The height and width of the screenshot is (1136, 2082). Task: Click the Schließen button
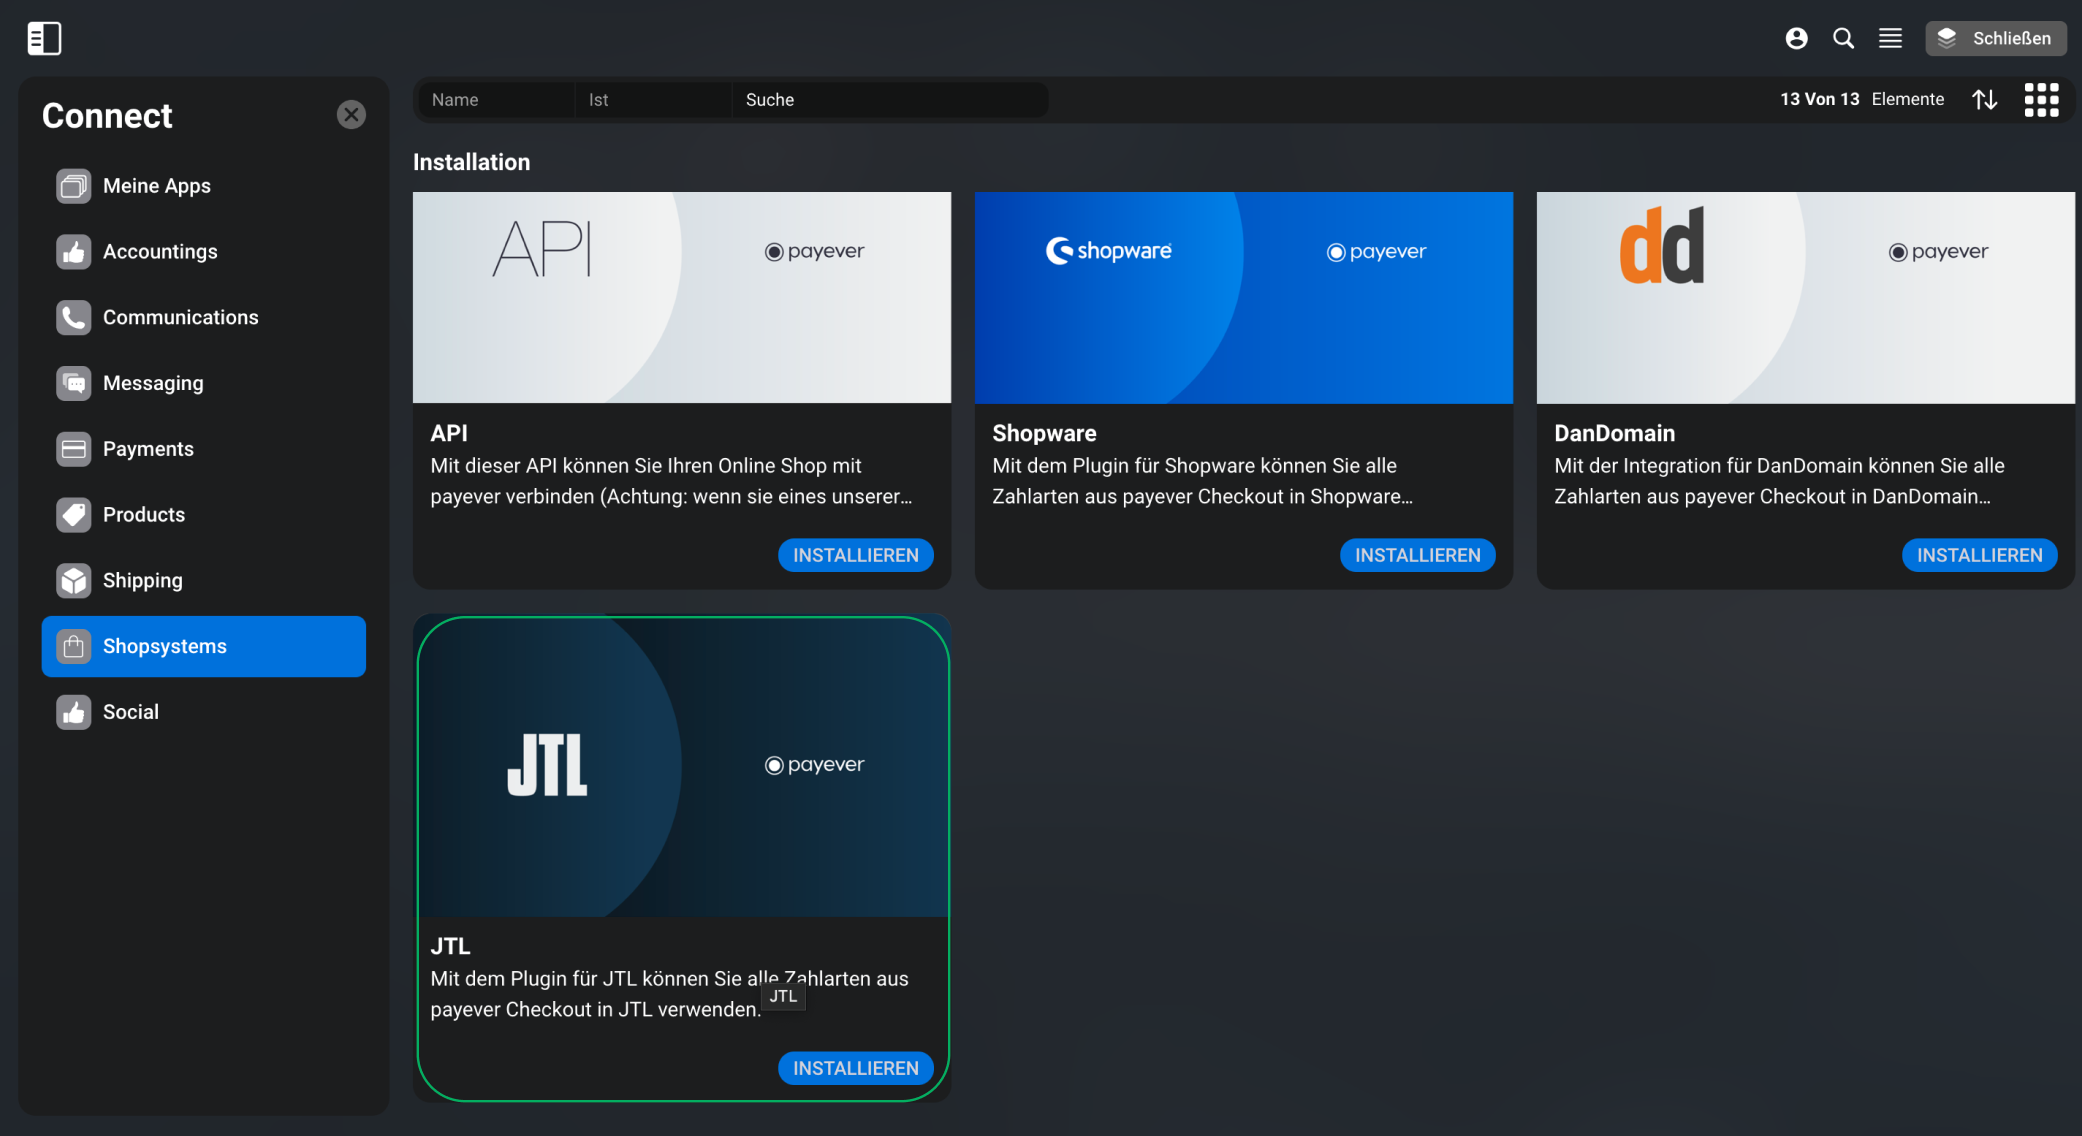[x=1995, y=38]
